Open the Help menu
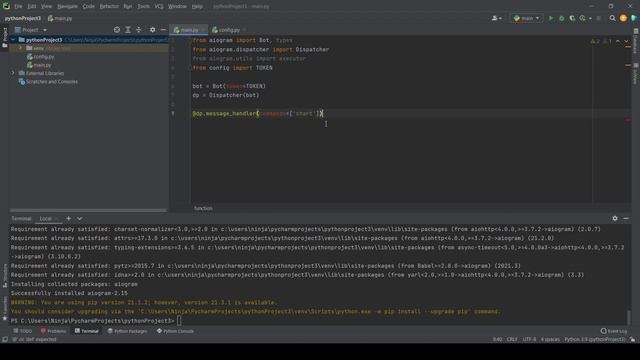640x360 pixels. pyautogui.click(x=197, y=7)
